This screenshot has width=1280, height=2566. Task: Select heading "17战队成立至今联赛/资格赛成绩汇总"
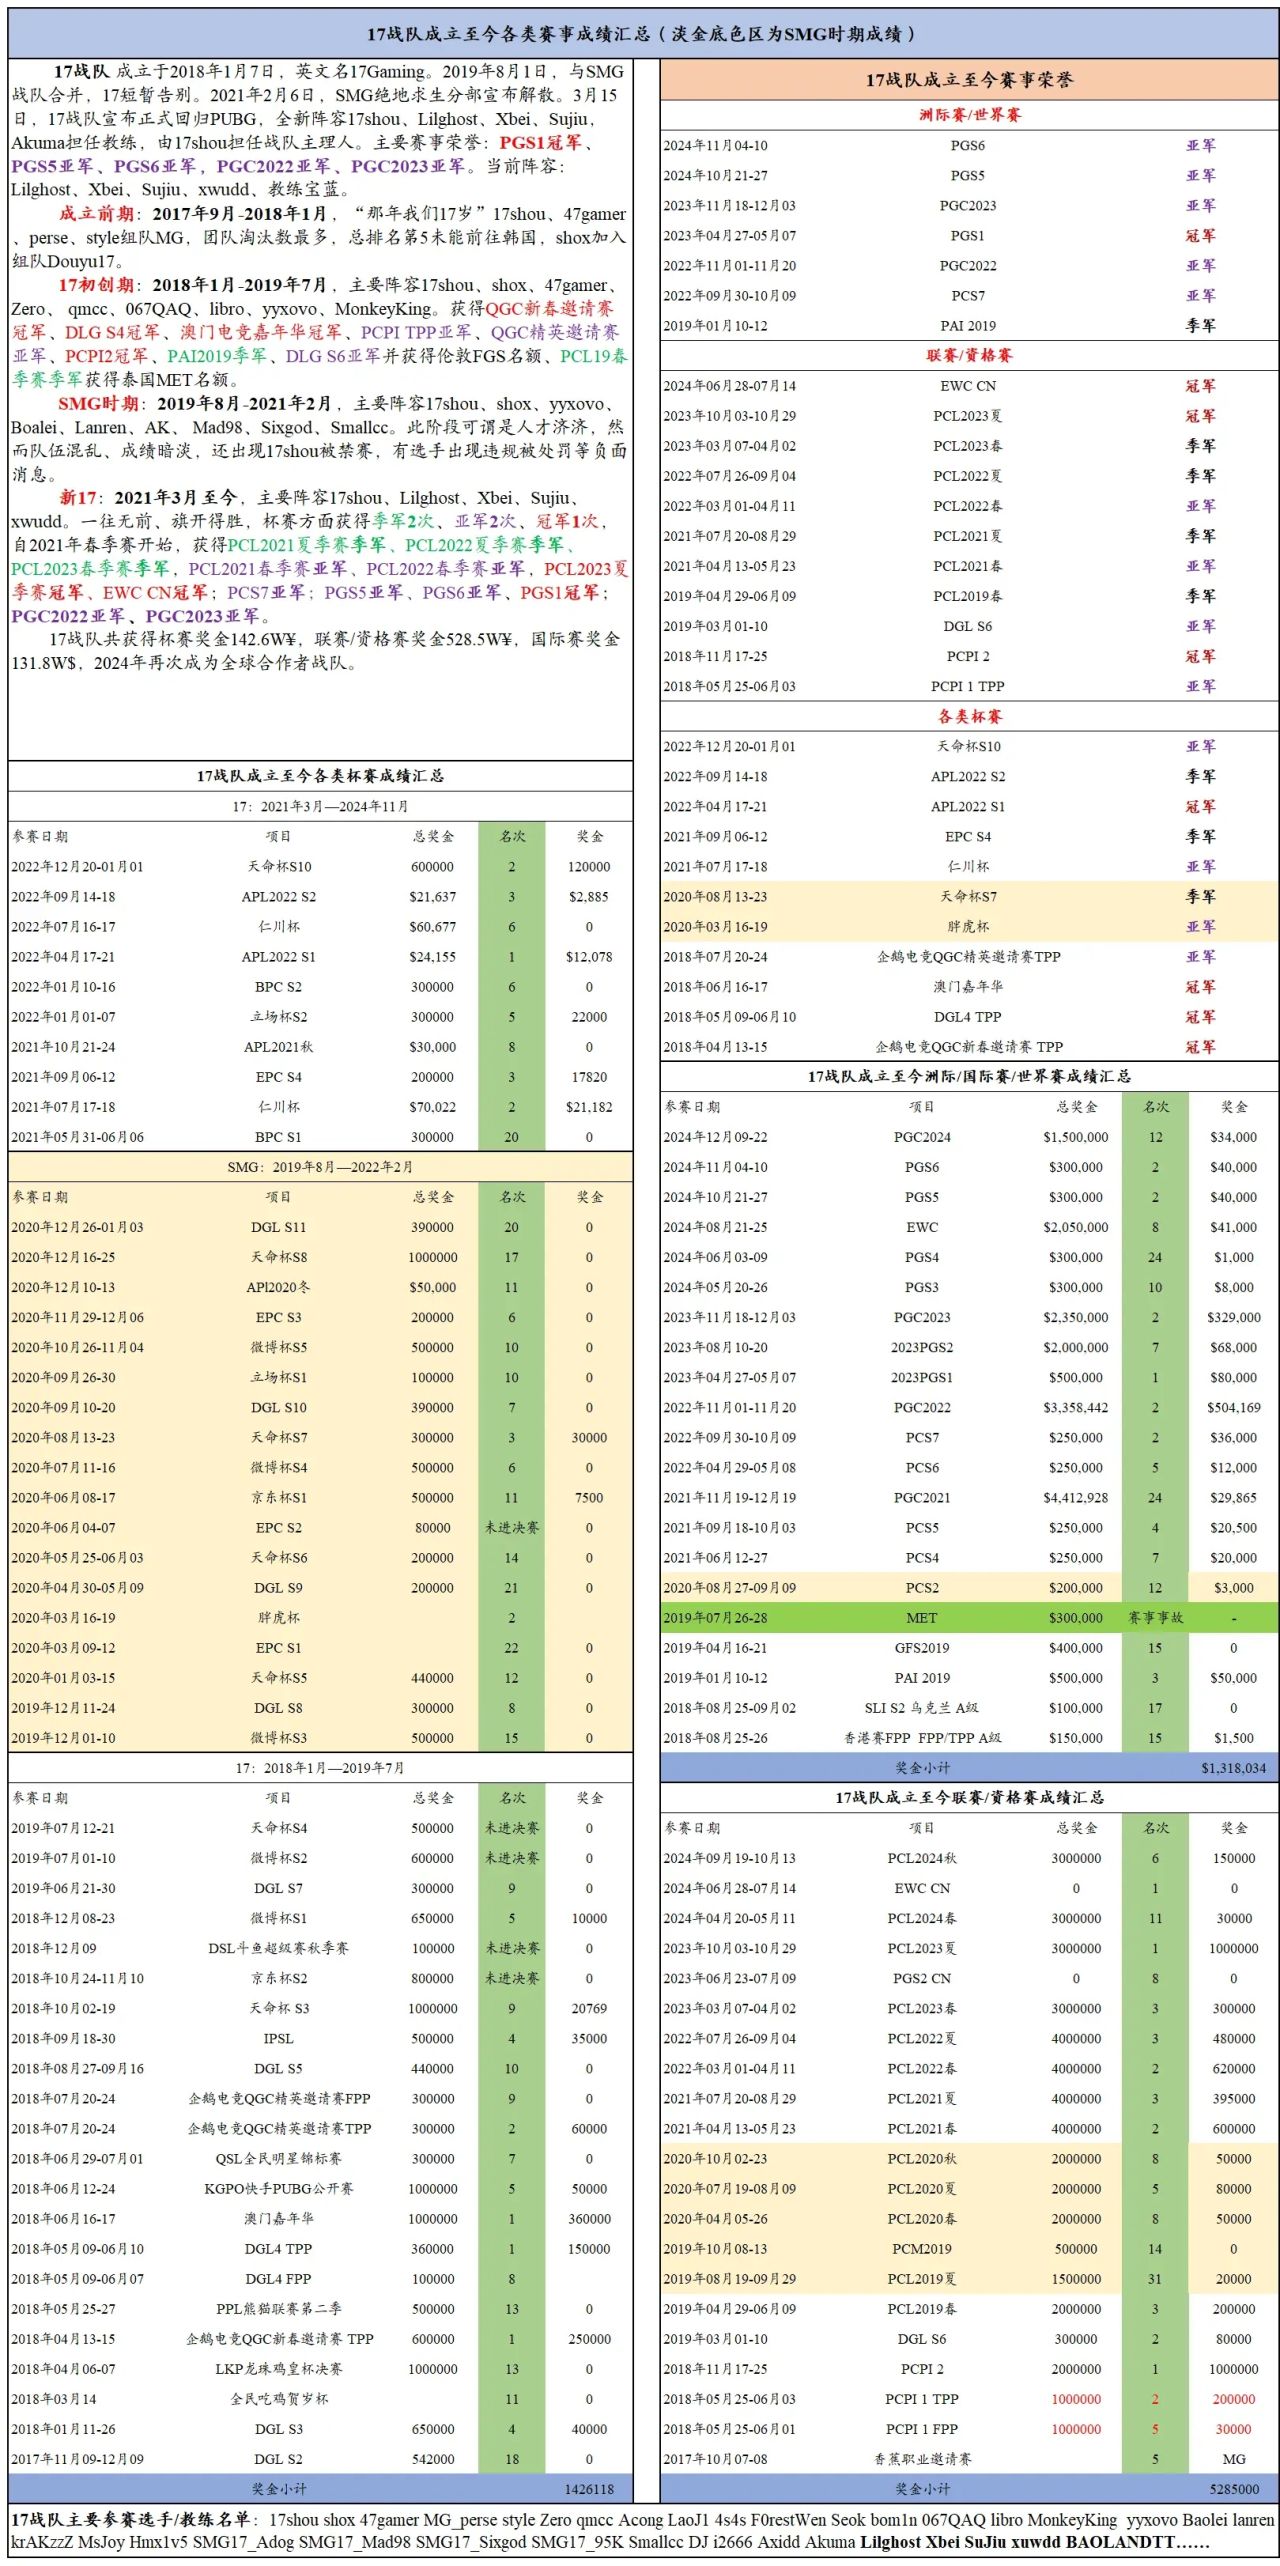pyautogui.click(x=969, y=1797)
